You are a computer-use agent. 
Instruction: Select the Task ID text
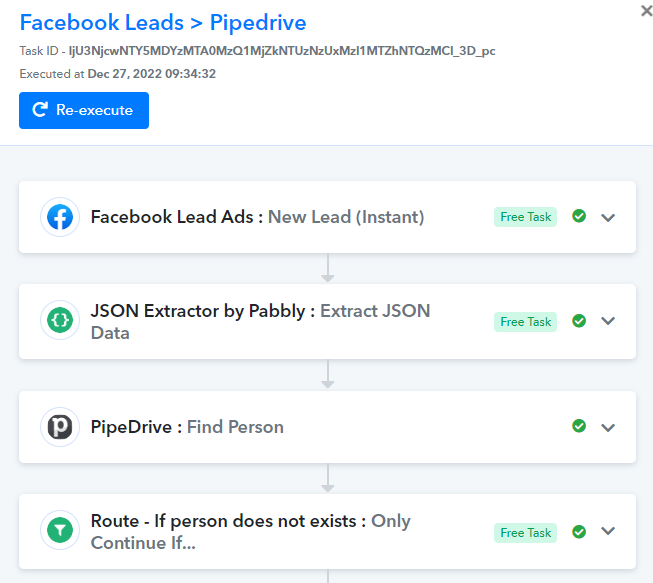(257, 51)
